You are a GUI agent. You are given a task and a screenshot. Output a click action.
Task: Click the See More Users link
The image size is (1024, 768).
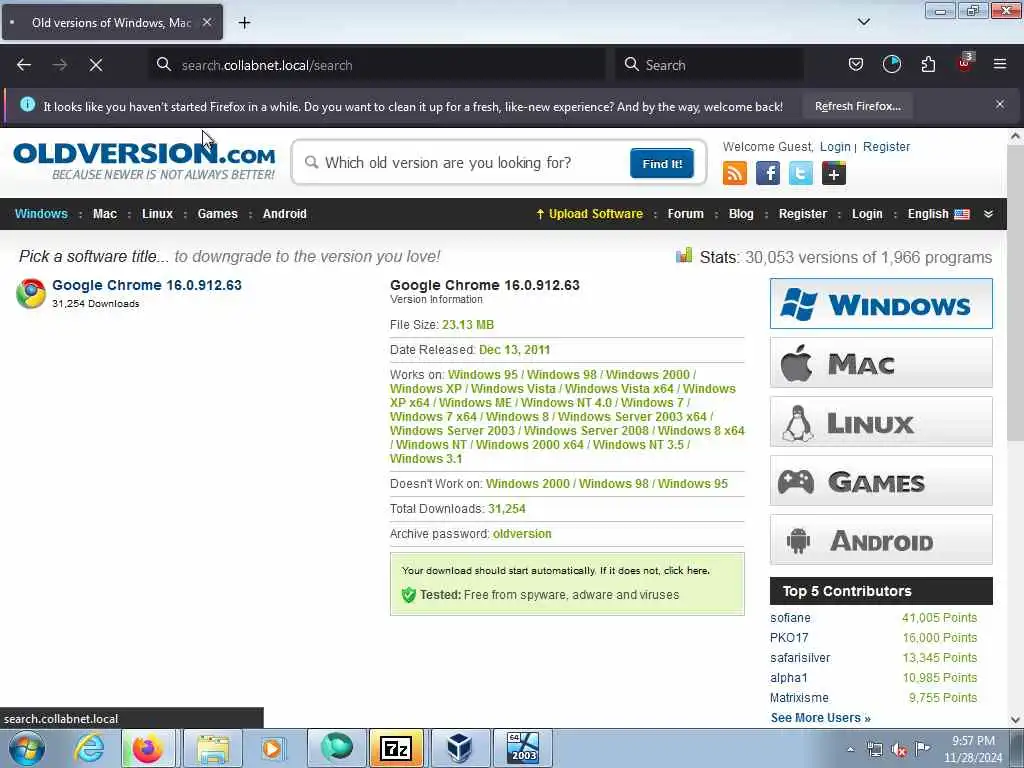[820, 718]
